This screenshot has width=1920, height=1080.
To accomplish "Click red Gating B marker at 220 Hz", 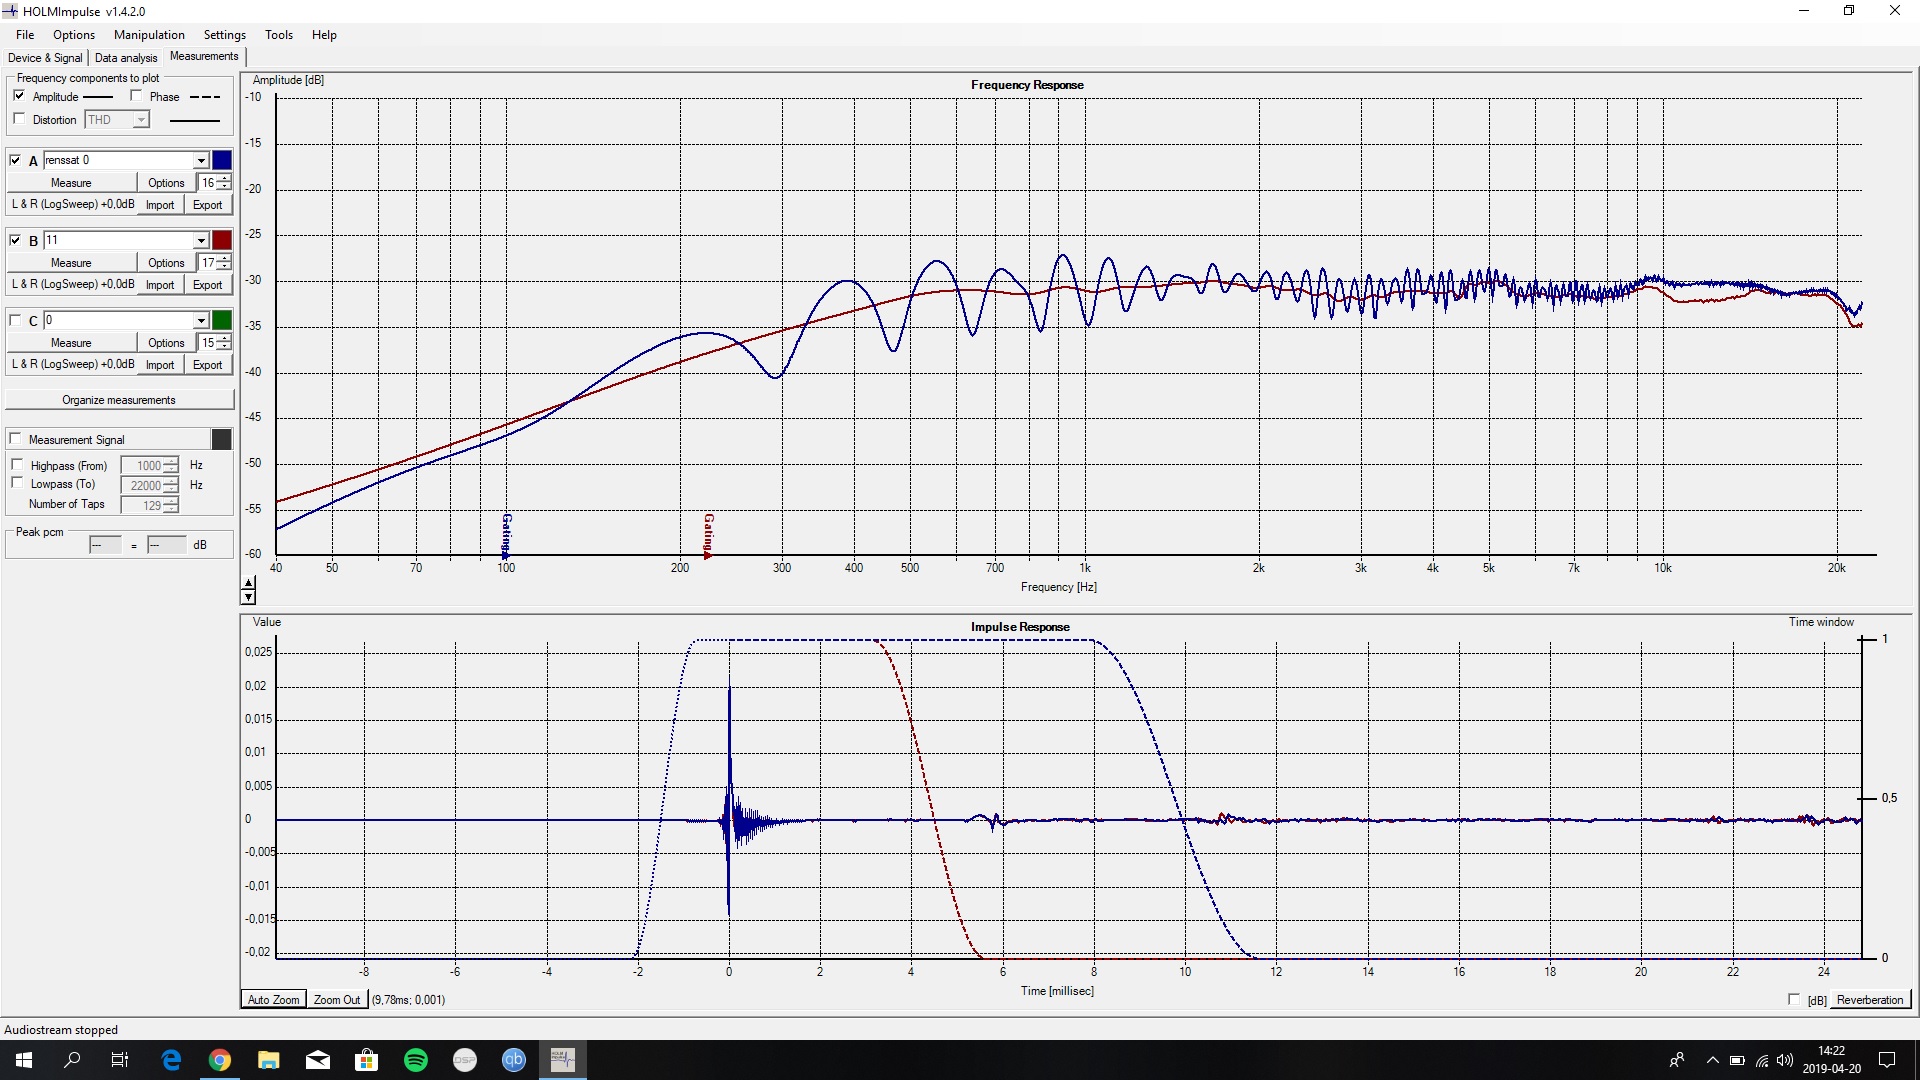I will (x=708, y=536).
